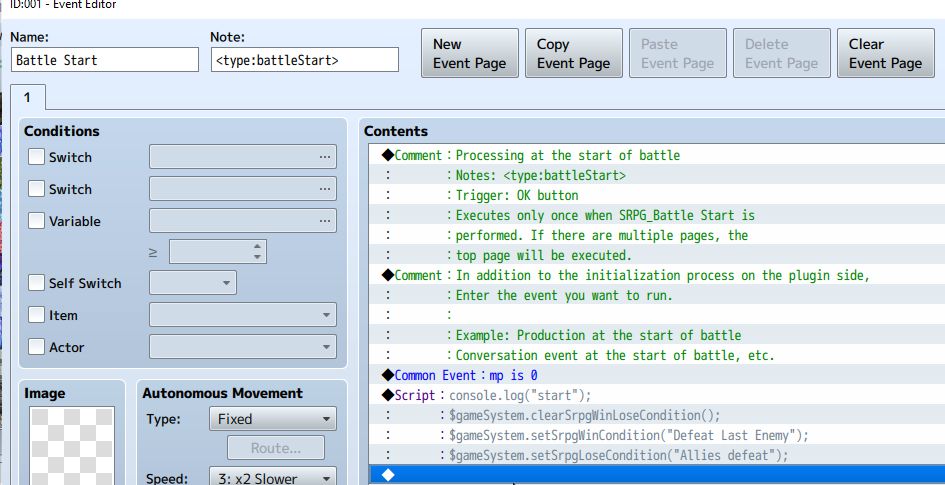The width and height of the screenshot is (945, 485).
Task: Enable the Variable condition checkbox
Action: pyautogui.click(x=36, y=221)
